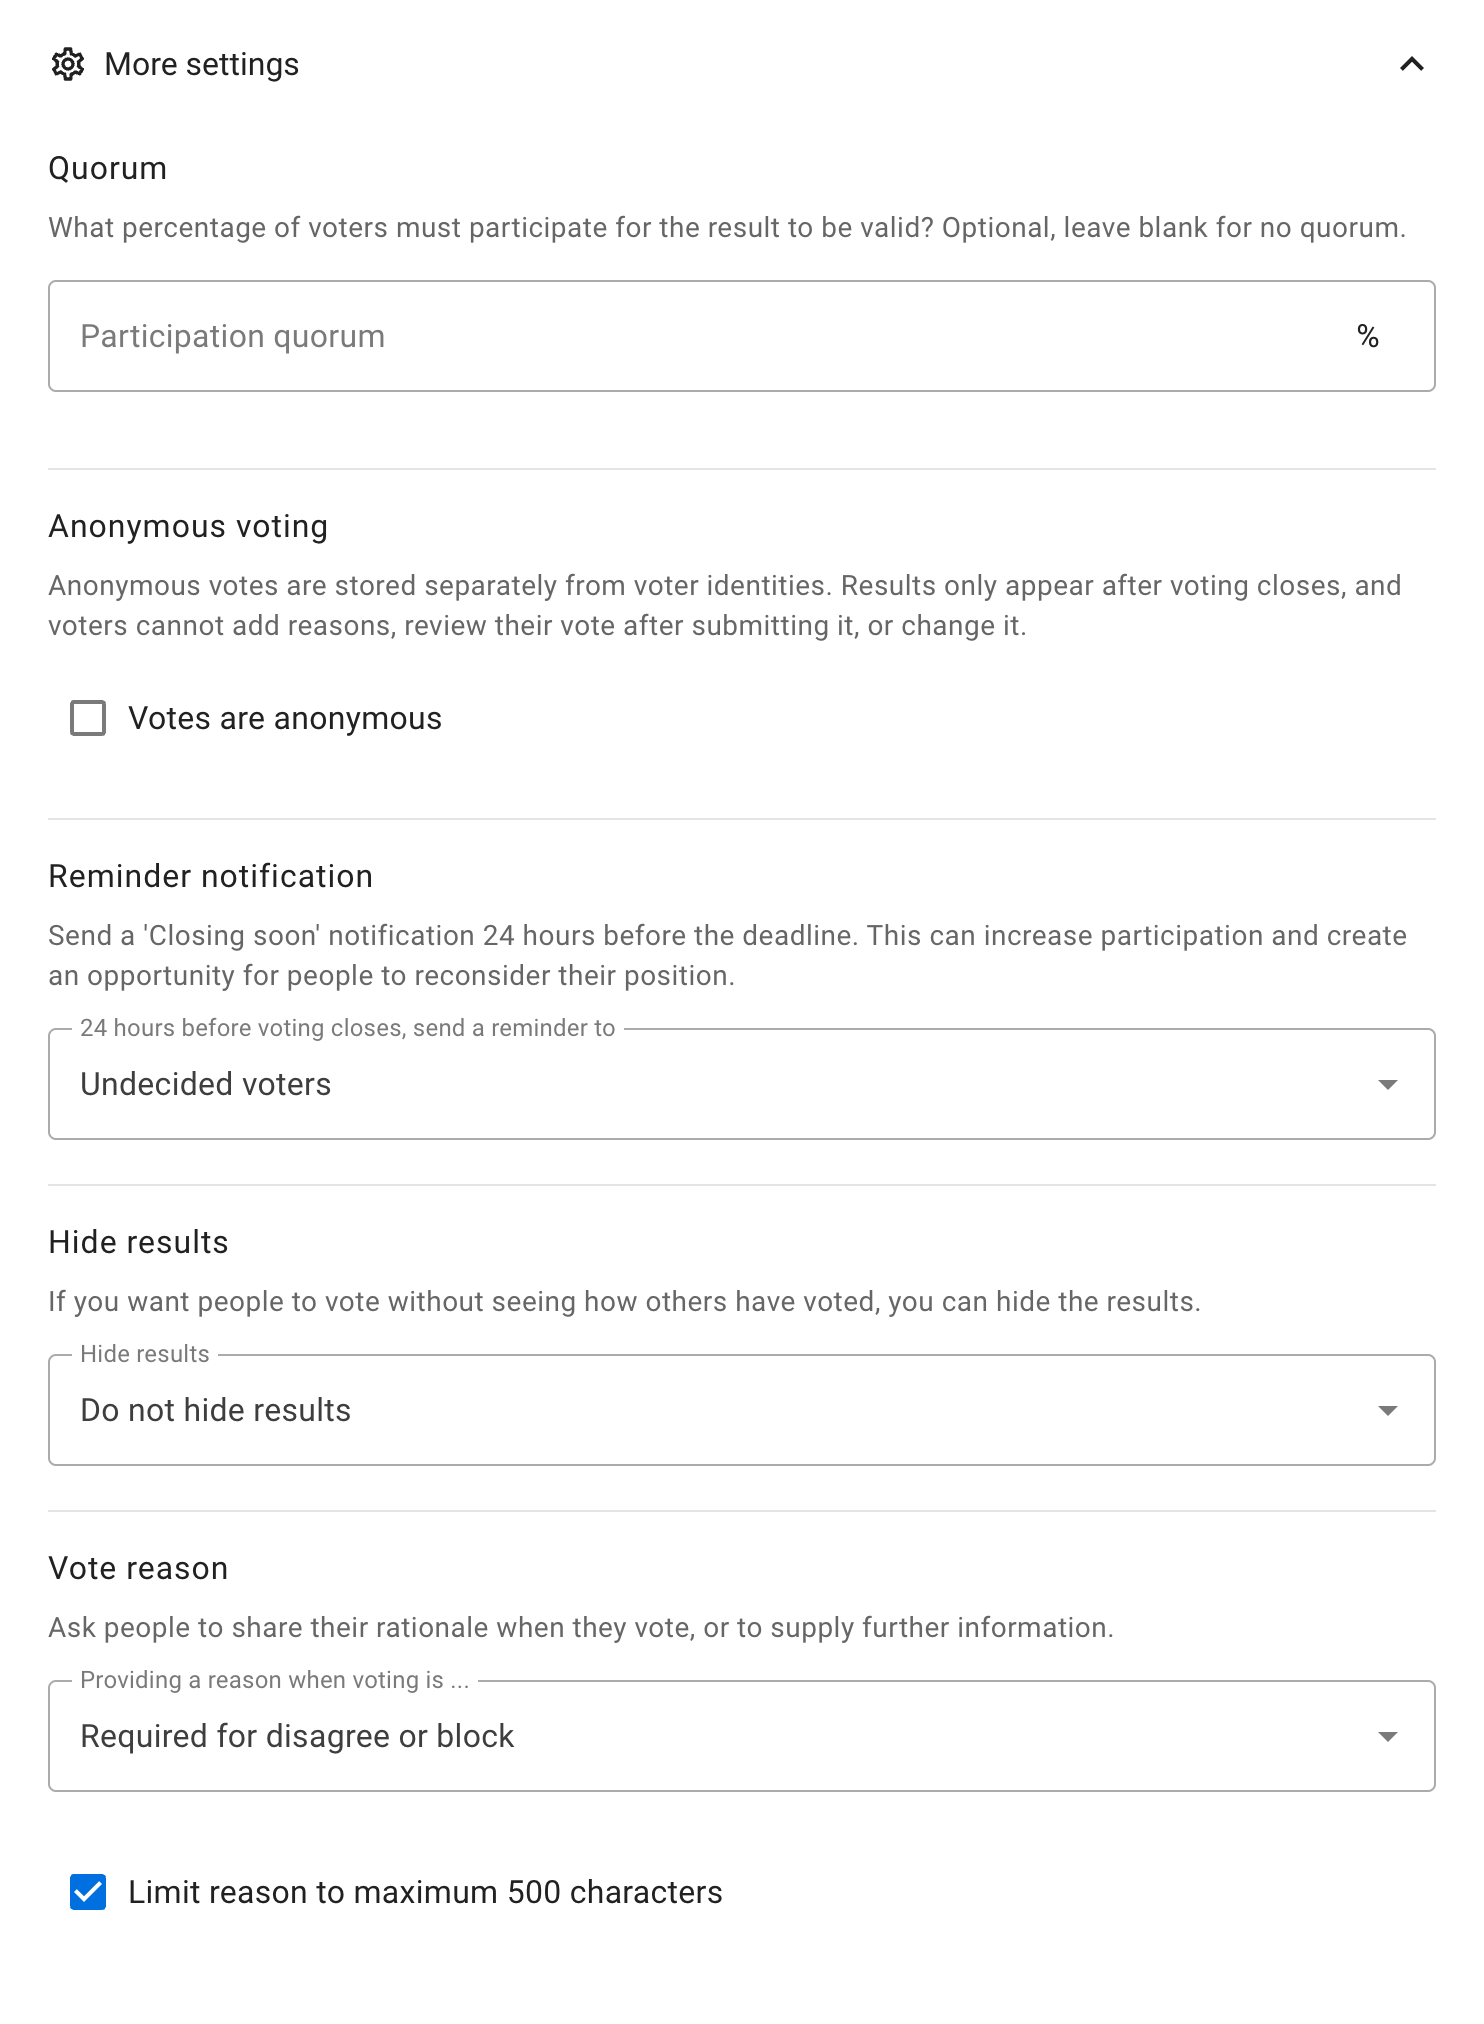Click the Hide results section heading

pyautogui.click(x=139, y=1242)
